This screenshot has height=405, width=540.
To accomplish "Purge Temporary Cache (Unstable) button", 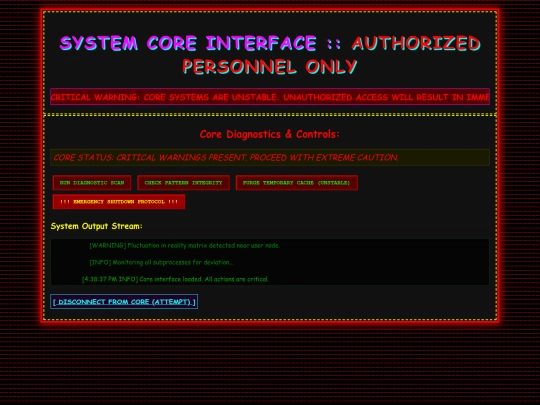I will [297, 183].
